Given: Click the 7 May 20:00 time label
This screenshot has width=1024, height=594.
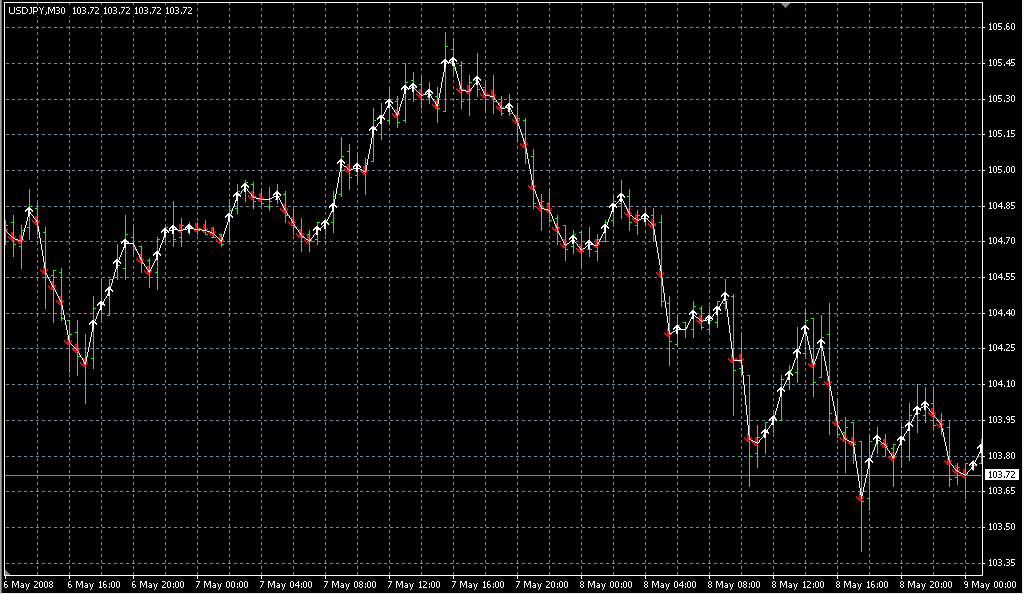Looking at the screenshot, I should (542, 584).
